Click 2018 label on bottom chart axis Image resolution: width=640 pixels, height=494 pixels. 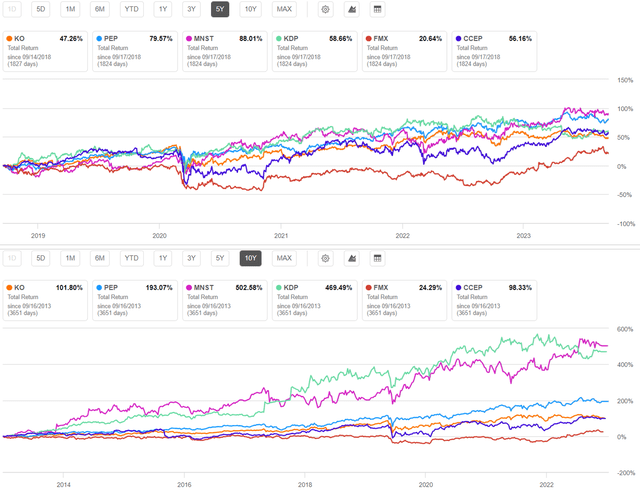pos(305,485)
